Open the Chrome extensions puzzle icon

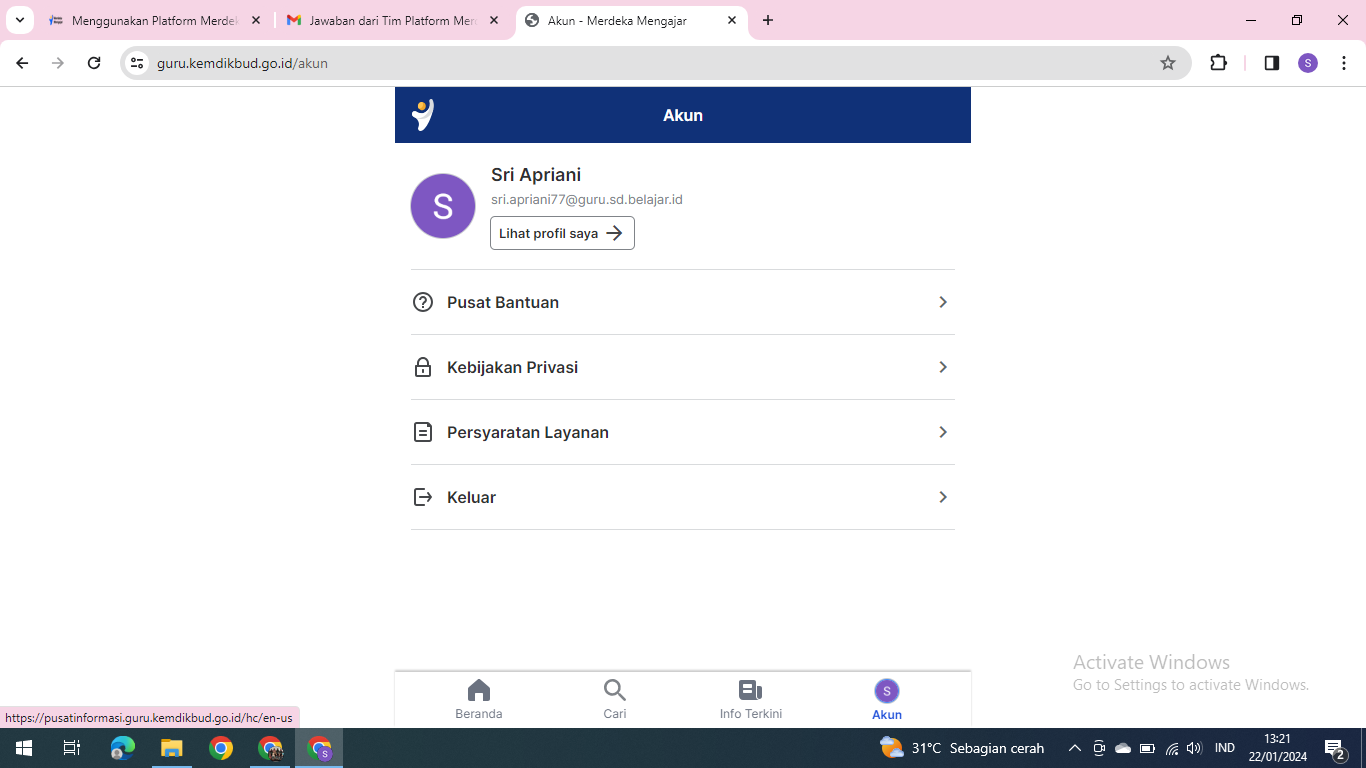[x=1218, y=63]
